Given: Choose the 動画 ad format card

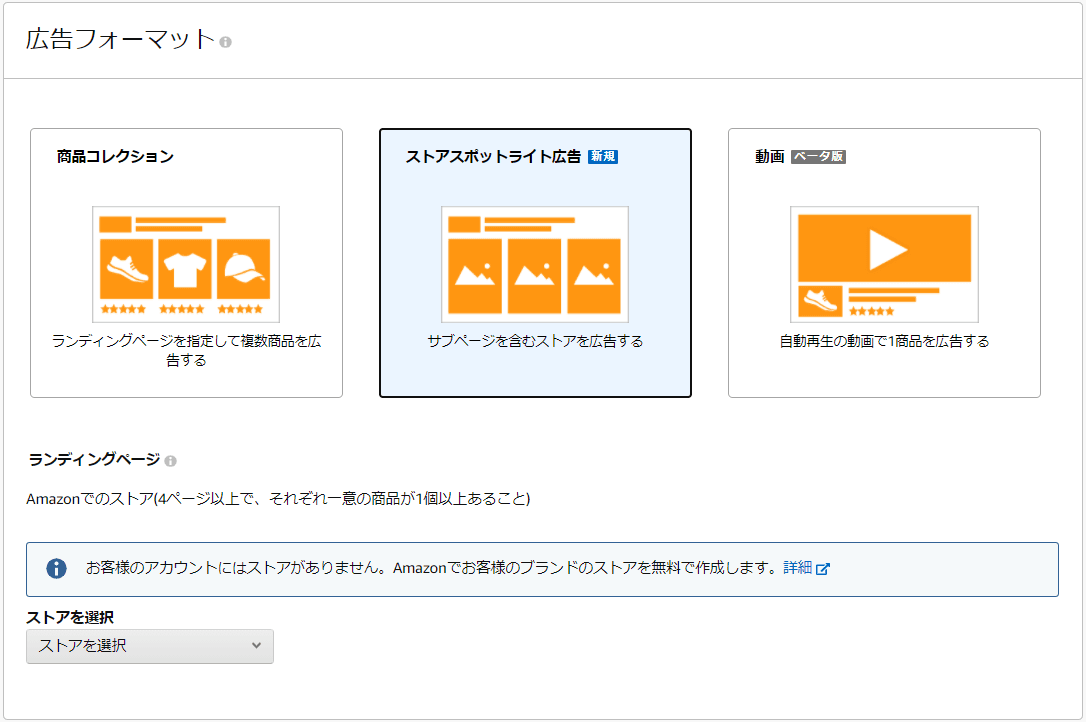Looking at the screenshot, I should click(884, 263).
